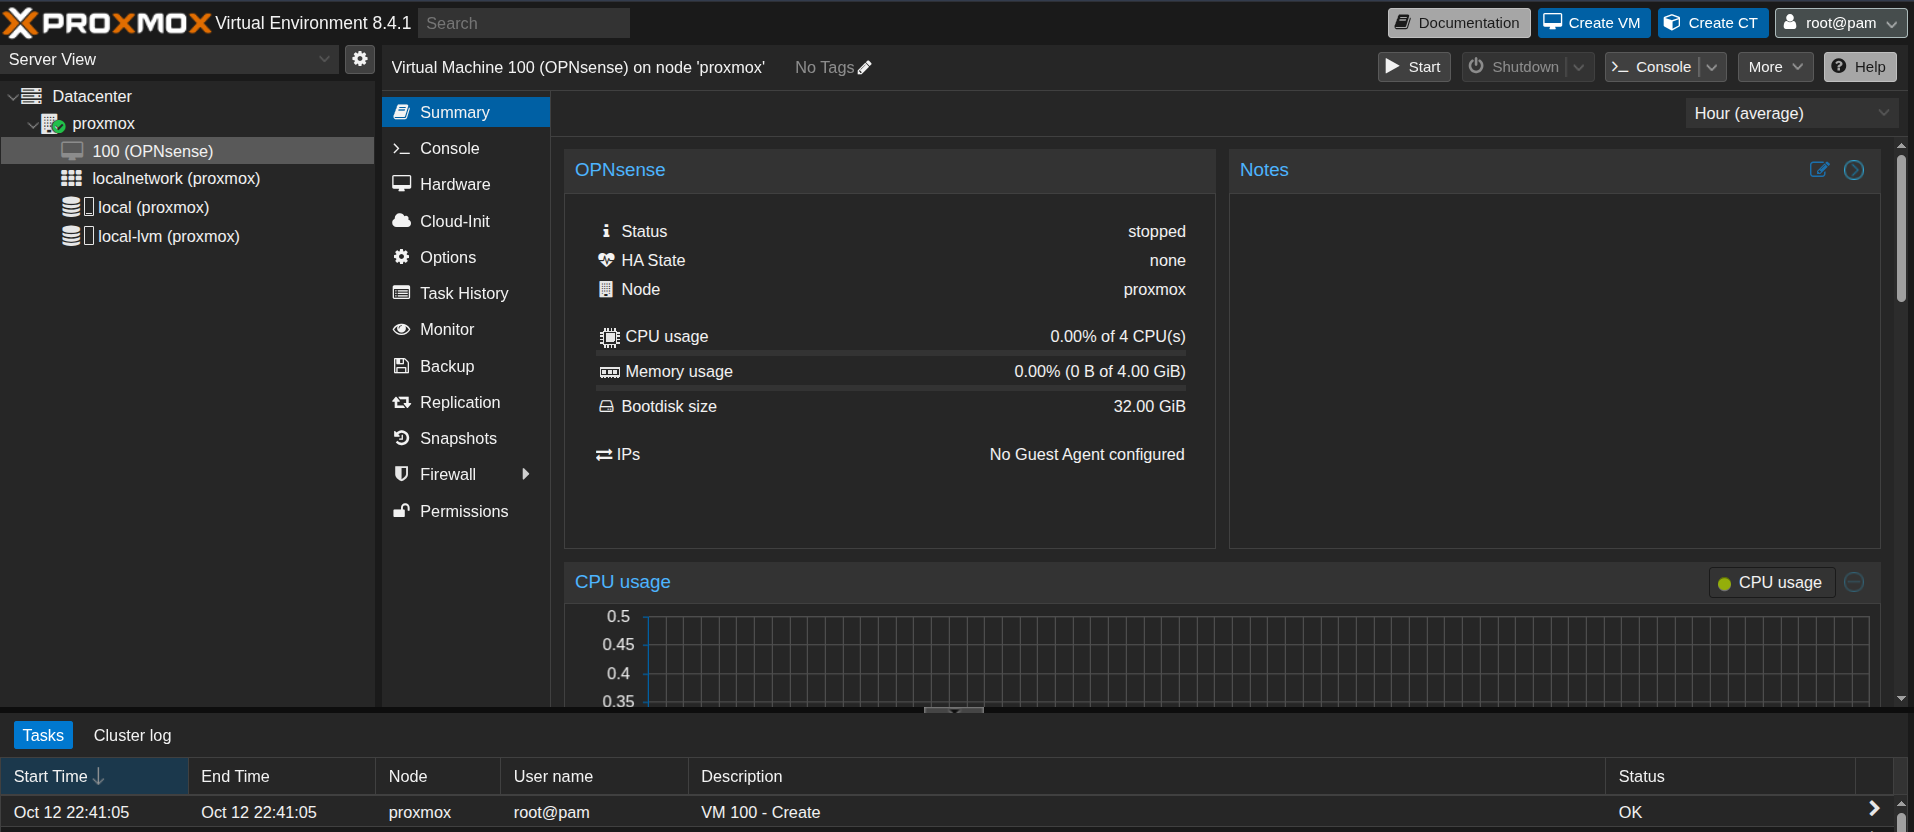The width and height of the screenshot is (1914, 832).
Task: Collapse the Notes panel using circle arrow icon
Action: click(x=1853, y=170)
